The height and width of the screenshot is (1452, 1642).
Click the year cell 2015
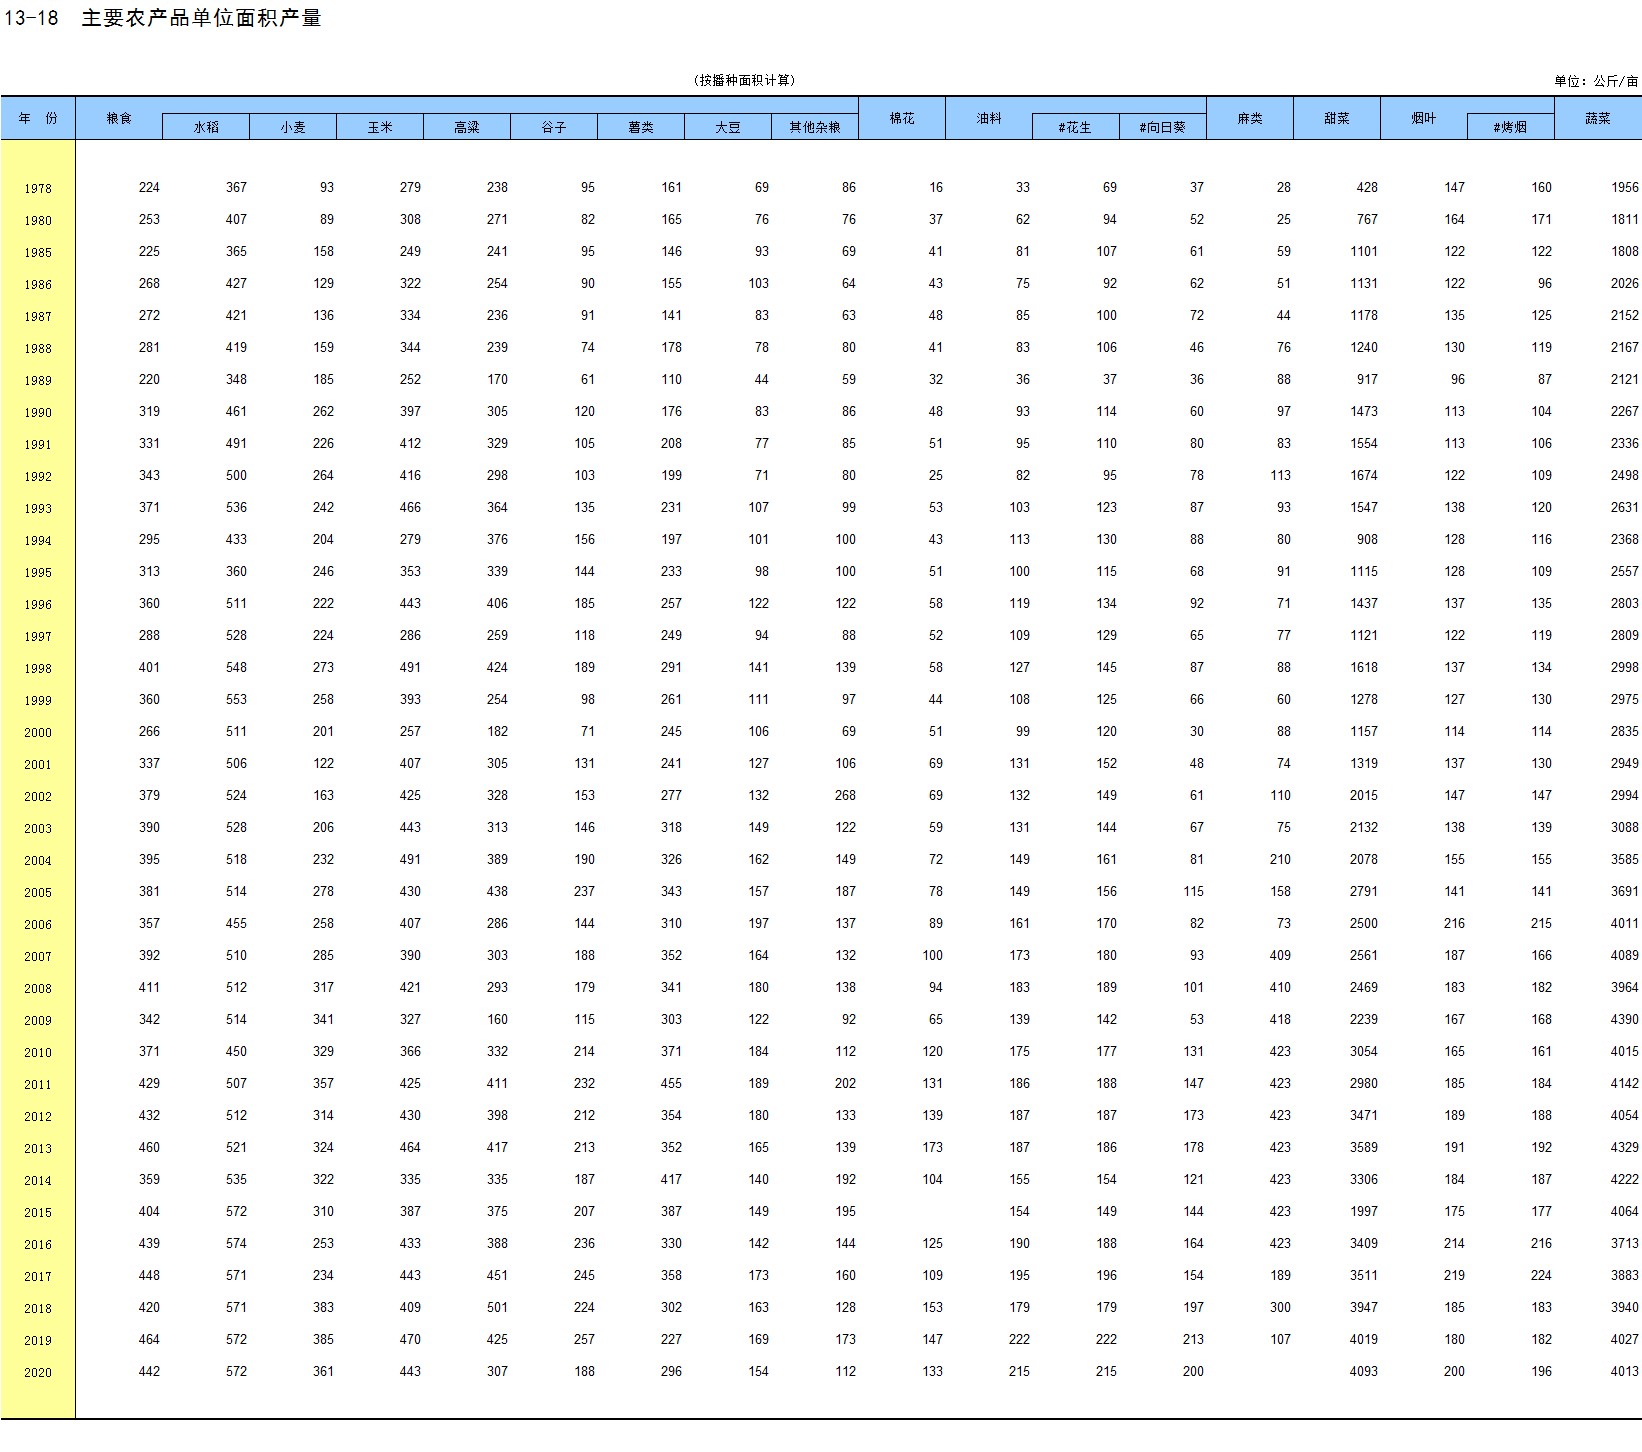click(38, 1212)
